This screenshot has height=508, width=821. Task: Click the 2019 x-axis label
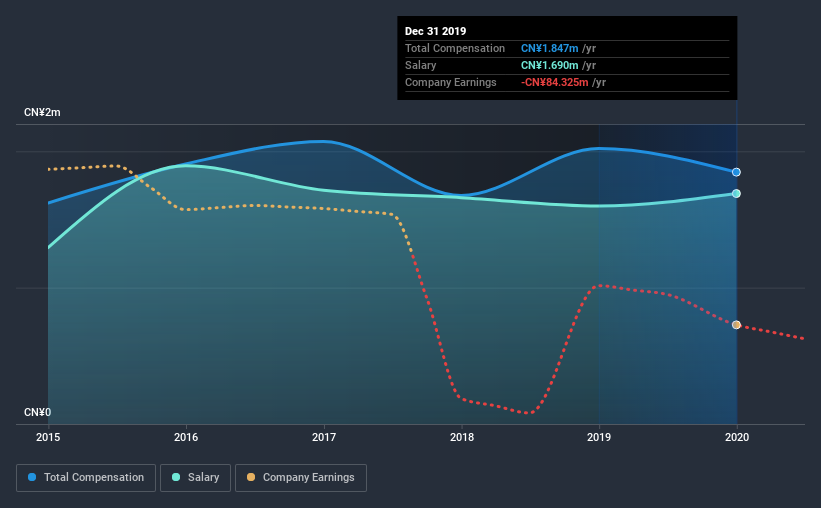599,437
